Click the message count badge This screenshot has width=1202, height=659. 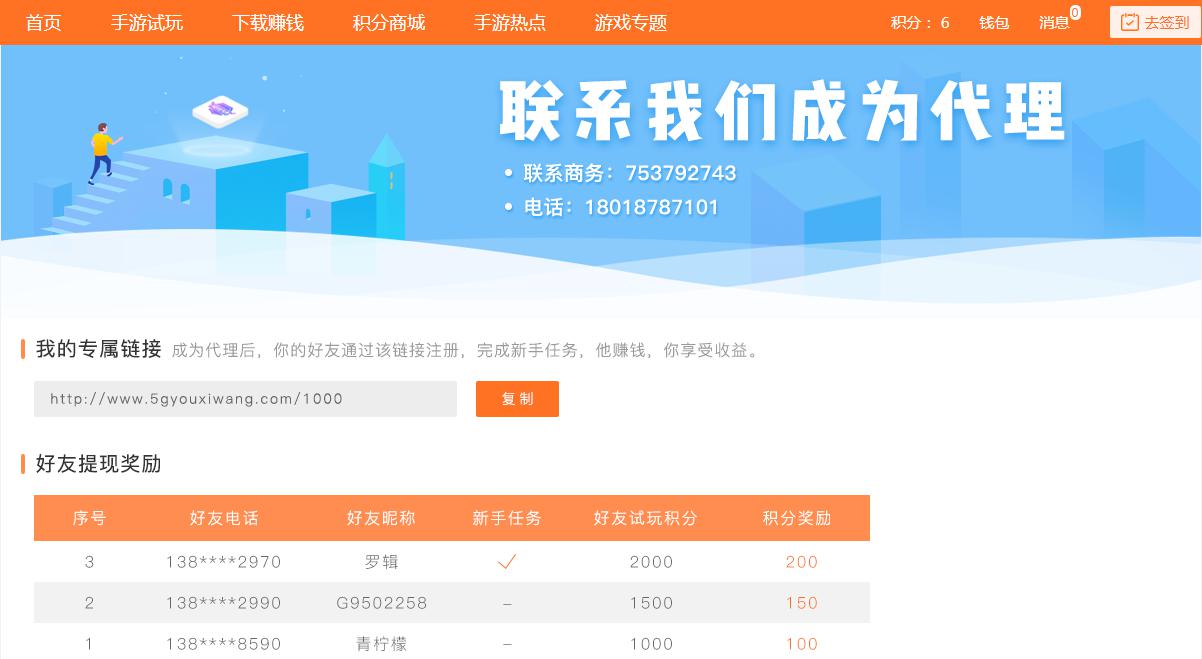[1075, 13]
